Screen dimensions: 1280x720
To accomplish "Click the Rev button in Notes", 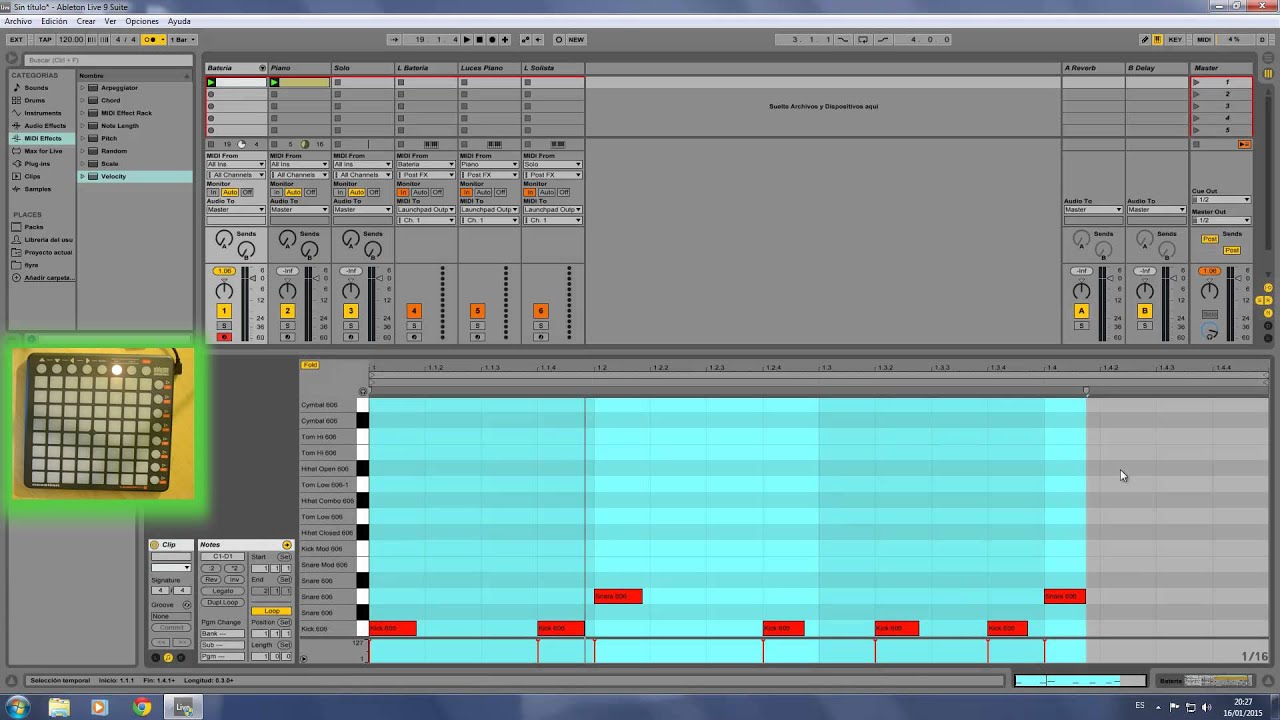I will pyautogui.click(x=212, y=580).
